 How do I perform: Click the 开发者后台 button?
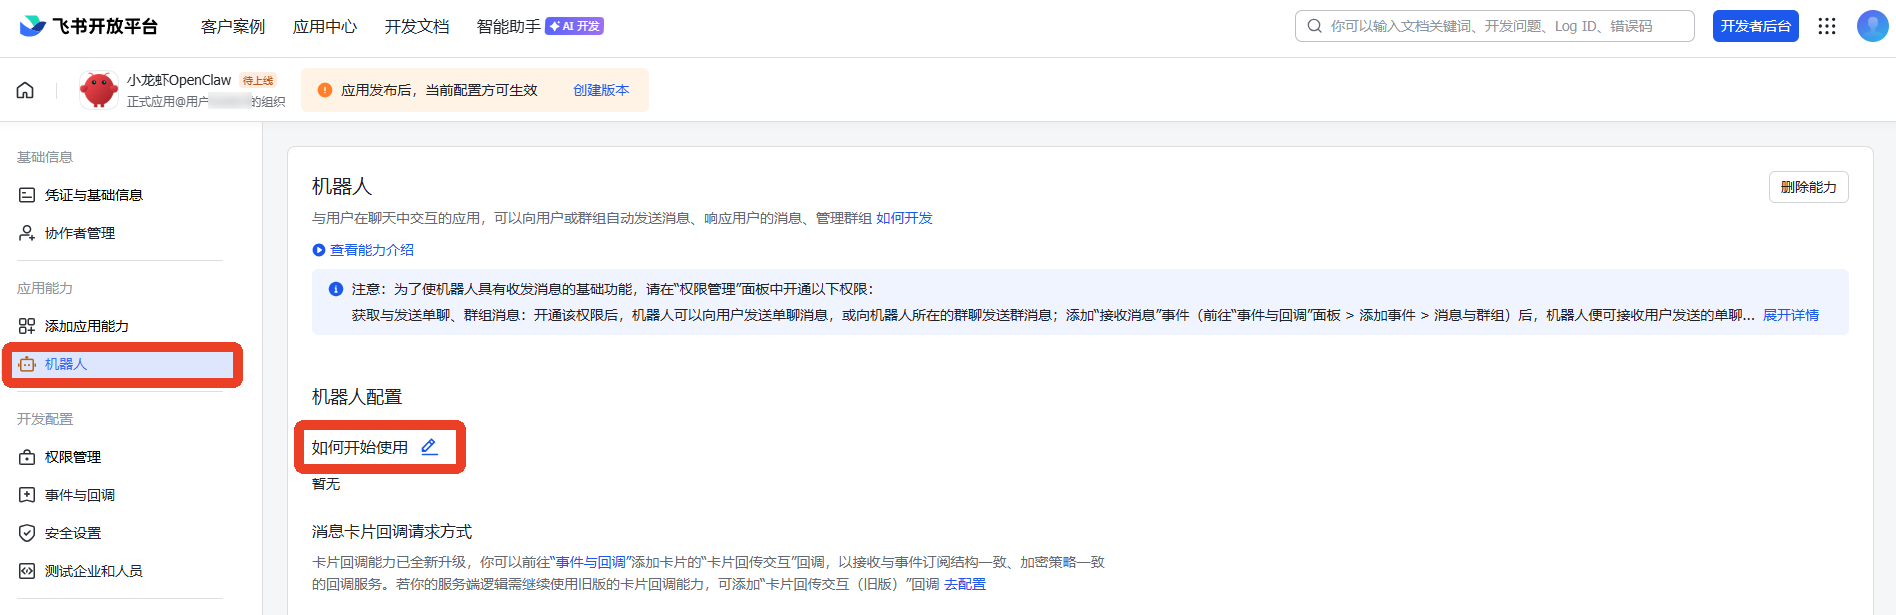click(1755, 26)
